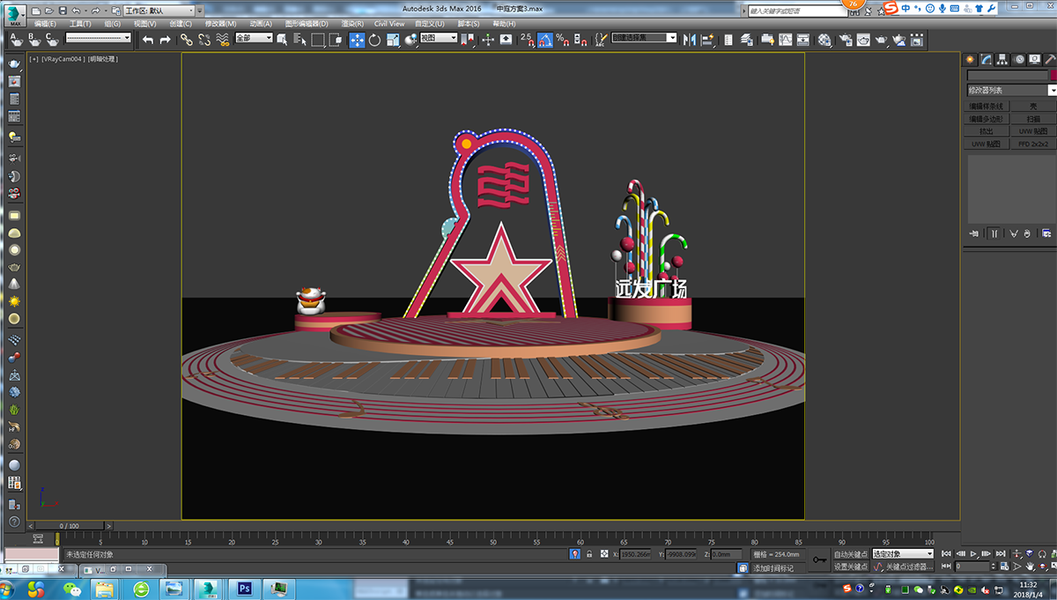
Task: Click the 编辑样条线 modifier button
Action: [986, 107]
